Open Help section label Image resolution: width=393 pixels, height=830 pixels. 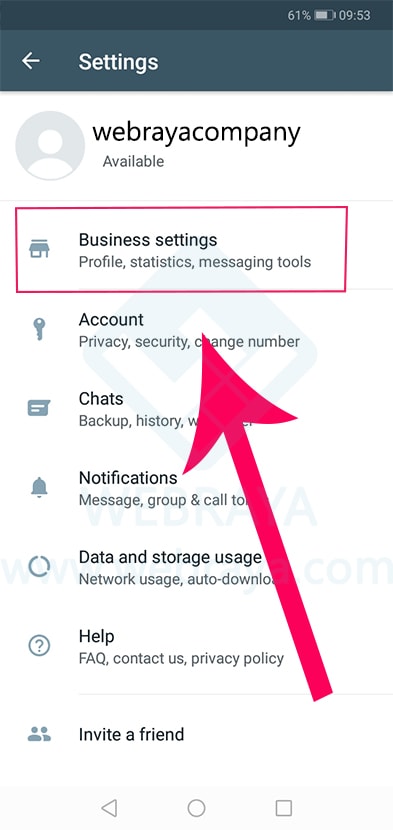[96, 636]
